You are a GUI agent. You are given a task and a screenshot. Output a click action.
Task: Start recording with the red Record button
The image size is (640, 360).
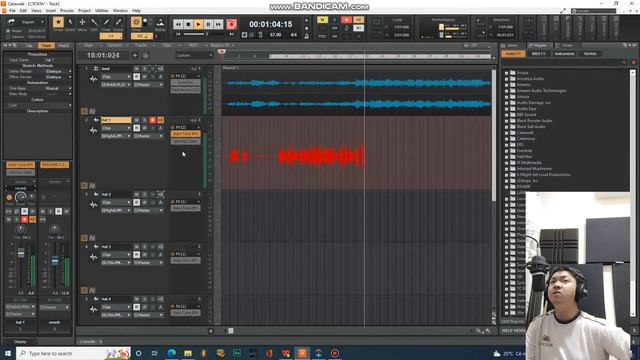(x=231, y=24)
